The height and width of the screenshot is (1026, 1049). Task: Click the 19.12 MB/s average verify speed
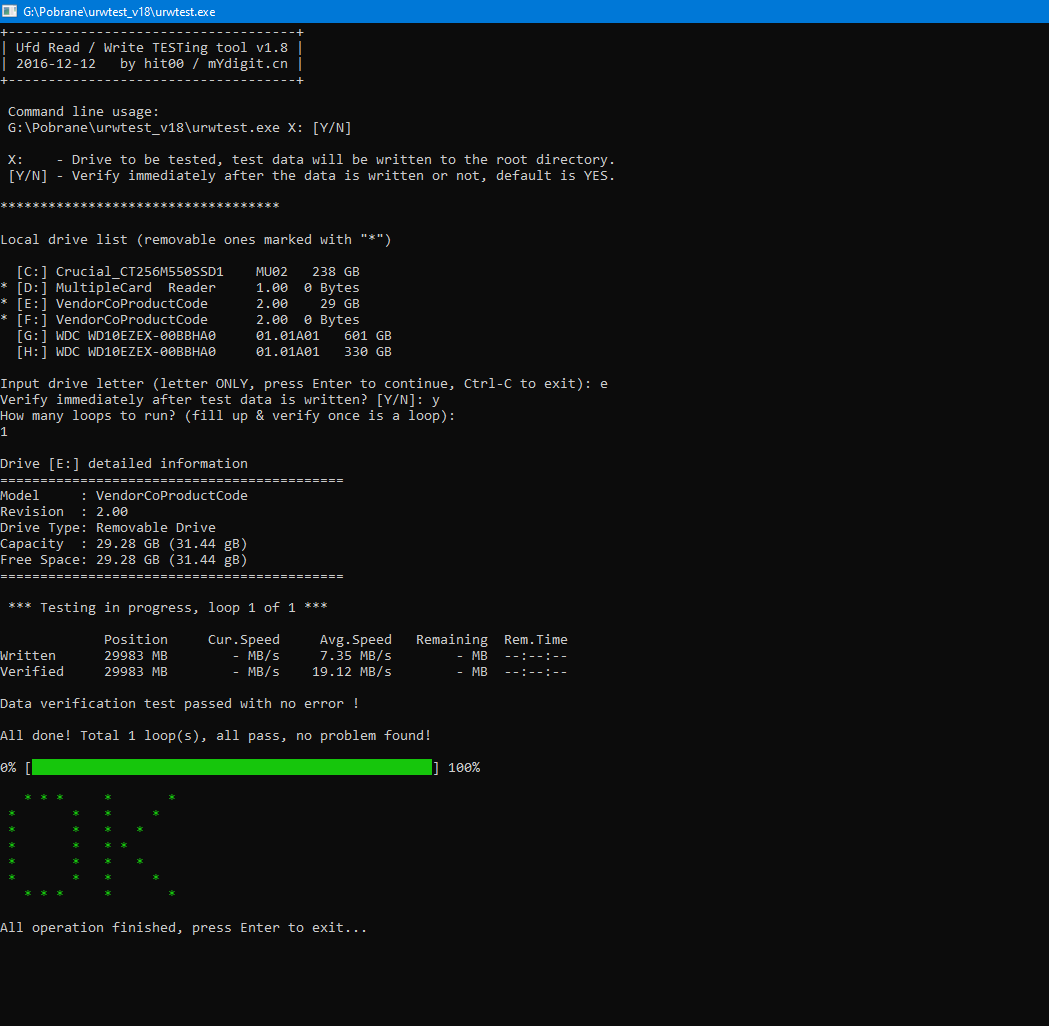352,672
